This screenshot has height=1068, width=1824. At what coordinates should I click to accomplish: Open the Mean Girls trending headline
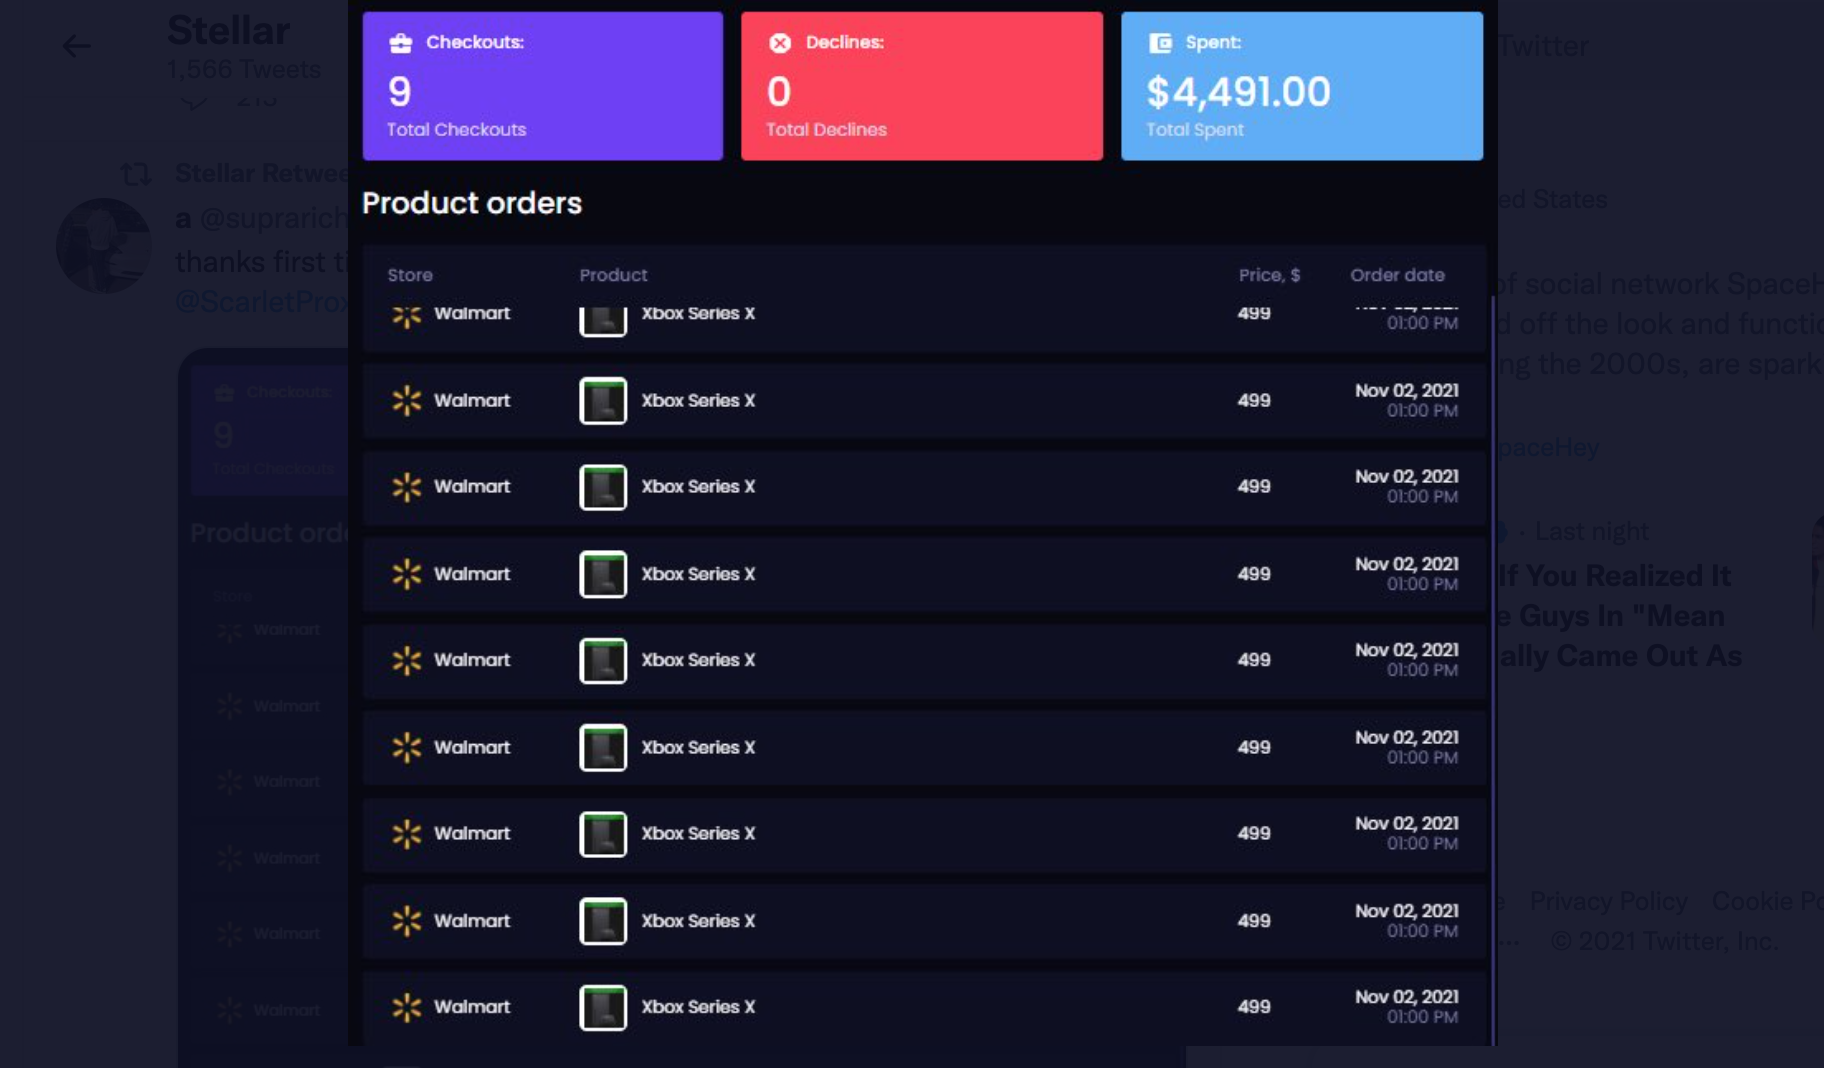click(x=1620, y=616)
